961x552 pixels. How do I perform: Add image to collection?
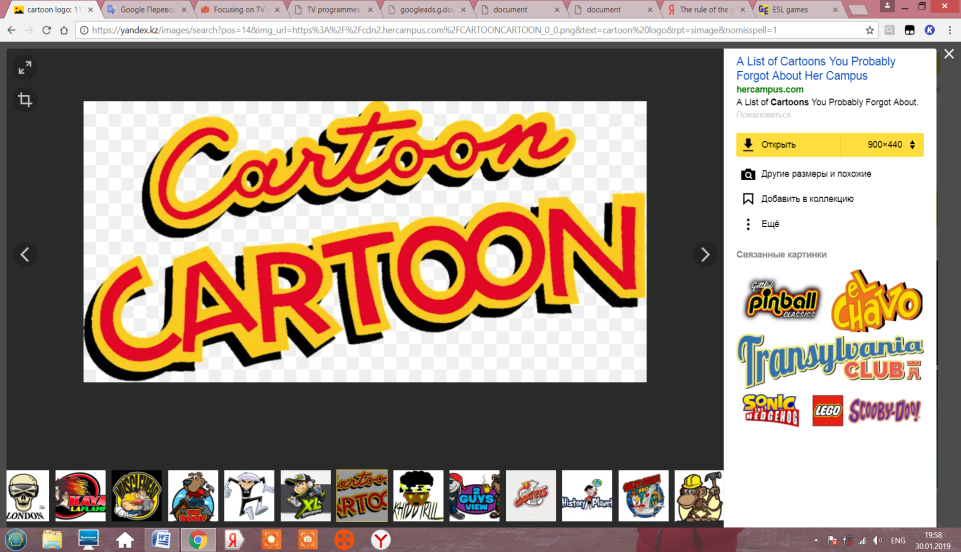point(798,198)
